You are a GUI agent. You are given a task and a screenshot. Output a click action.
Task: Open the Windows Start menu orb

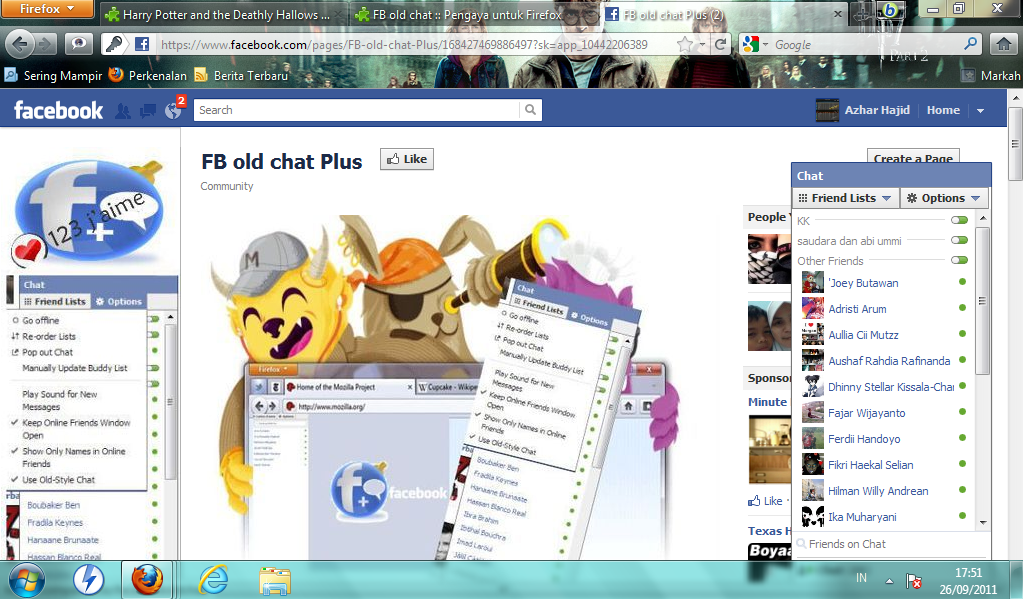pos(25,579)
